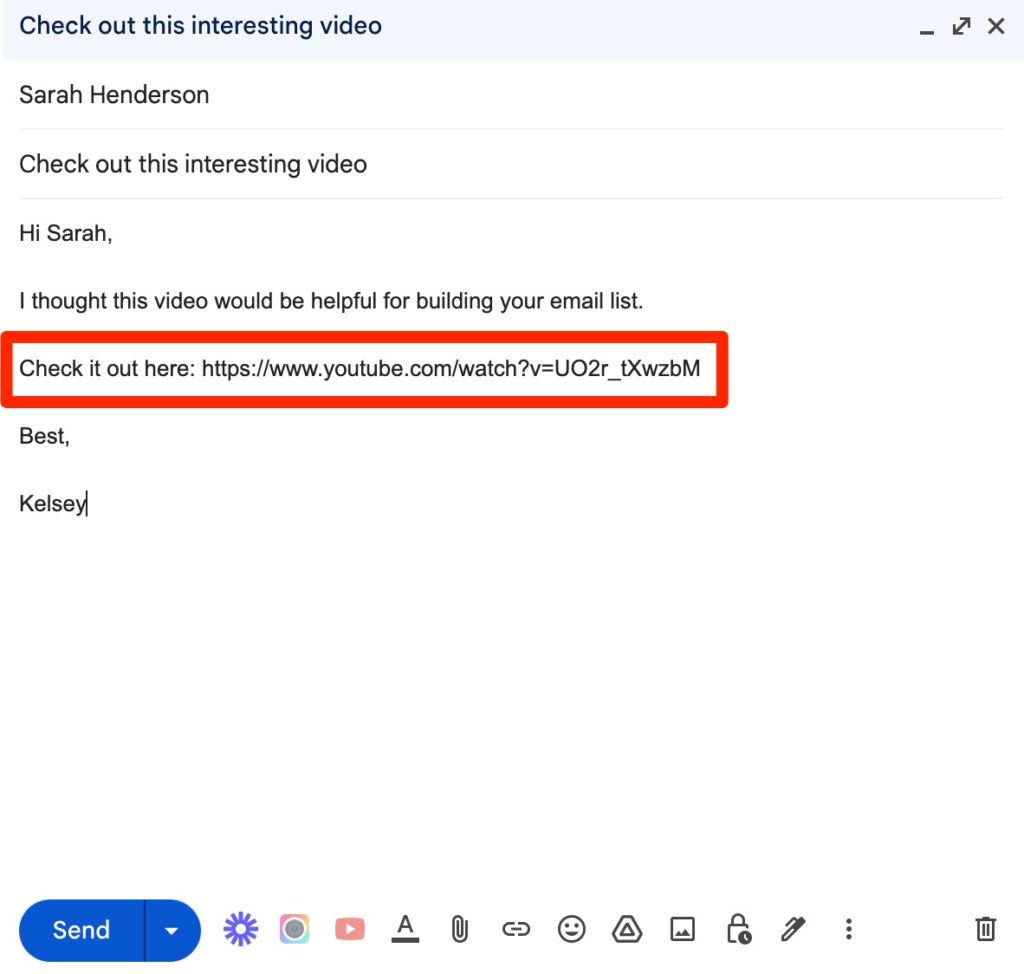
Task: Insert a hyperlink
Action: 516,929
